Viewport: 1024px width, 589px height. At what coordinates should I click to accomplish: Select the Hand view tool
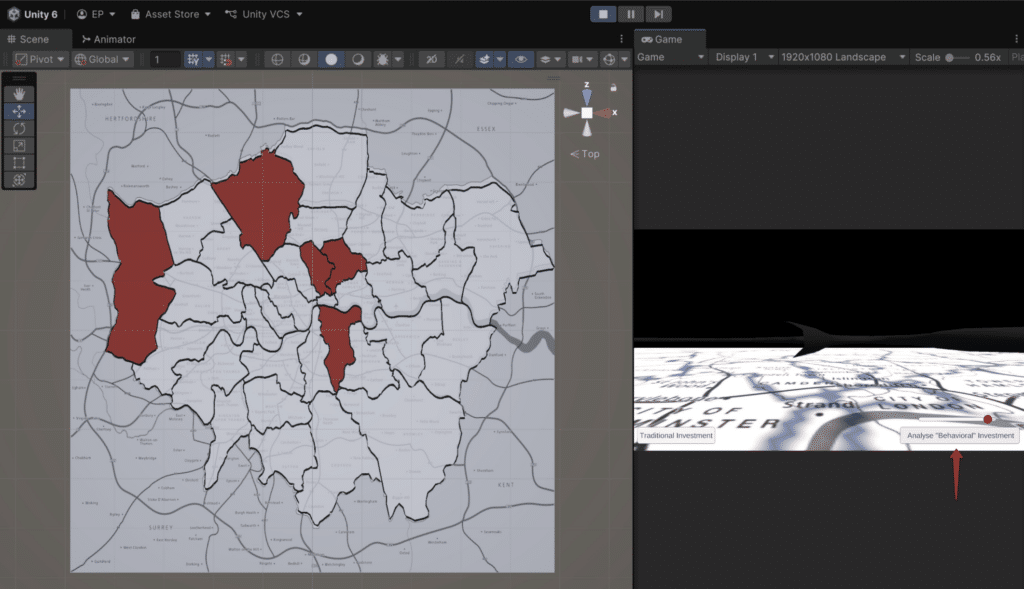point(20,94)
